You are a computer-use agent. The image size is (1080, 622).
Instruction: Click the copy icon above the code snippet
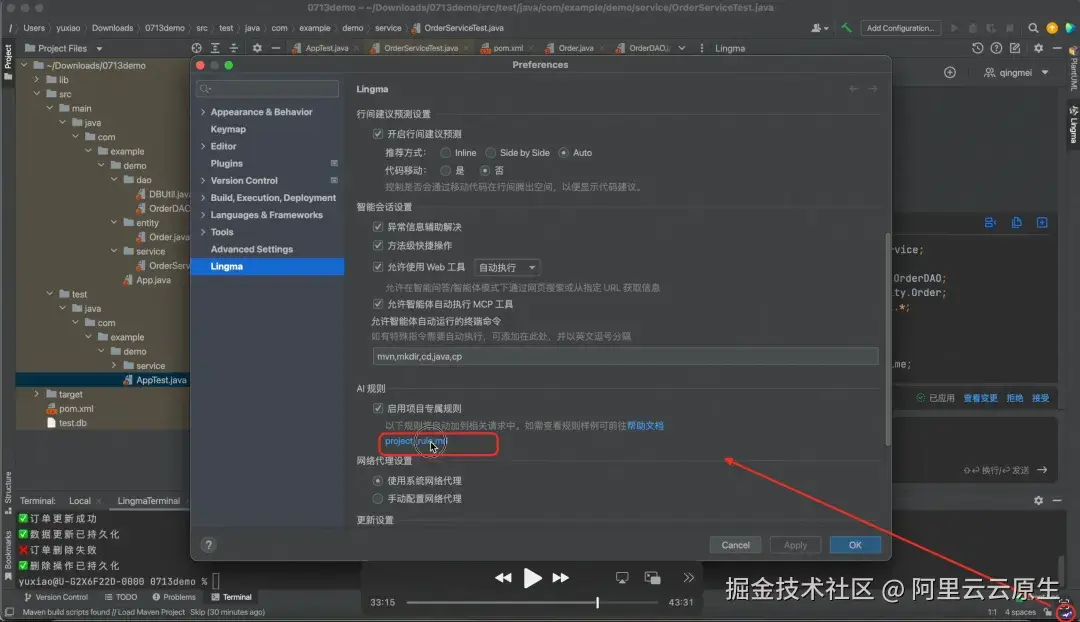pos(1017,222)
